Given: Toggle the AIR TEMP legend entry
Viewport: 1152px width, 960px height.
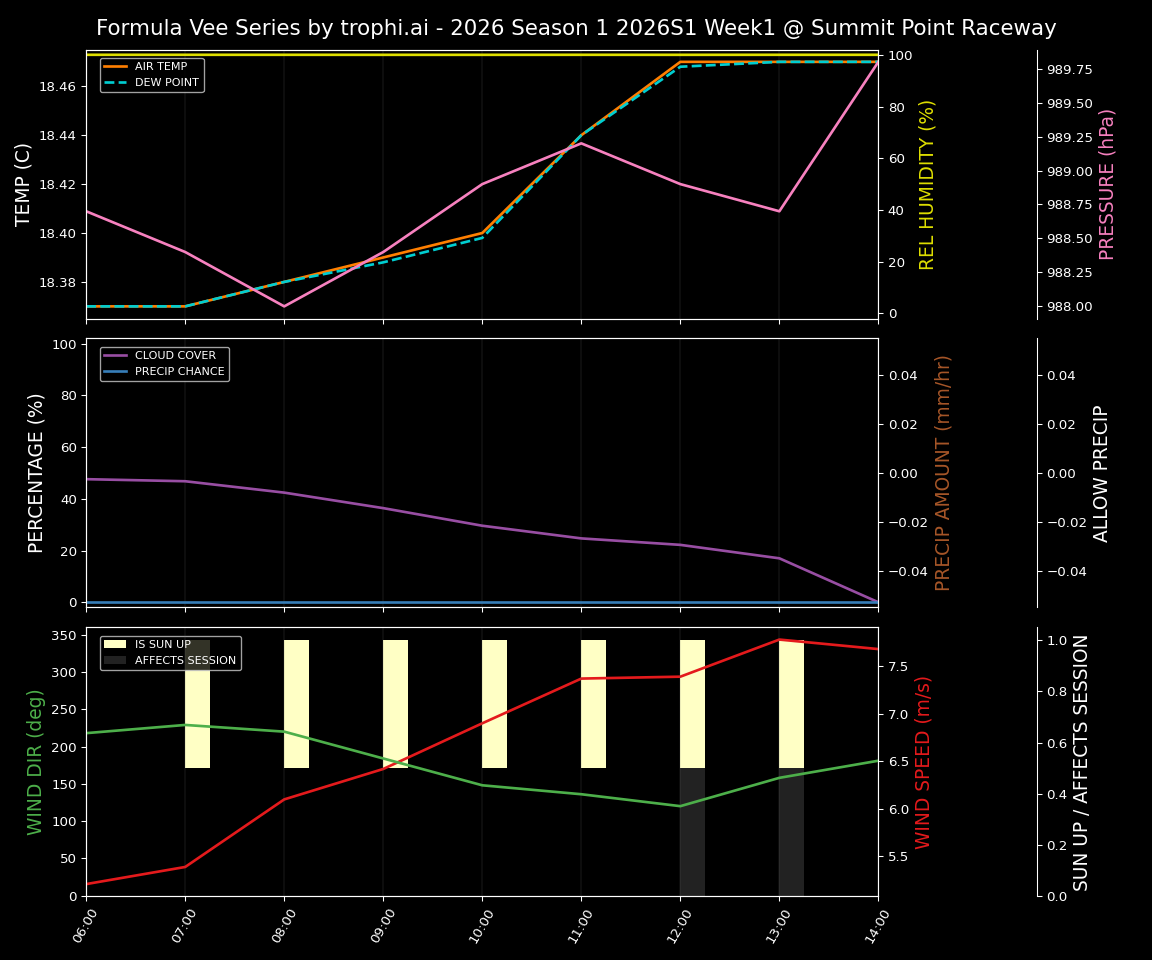Looking at the screenshot, I should pyautogui.click(x=156, y=66).
